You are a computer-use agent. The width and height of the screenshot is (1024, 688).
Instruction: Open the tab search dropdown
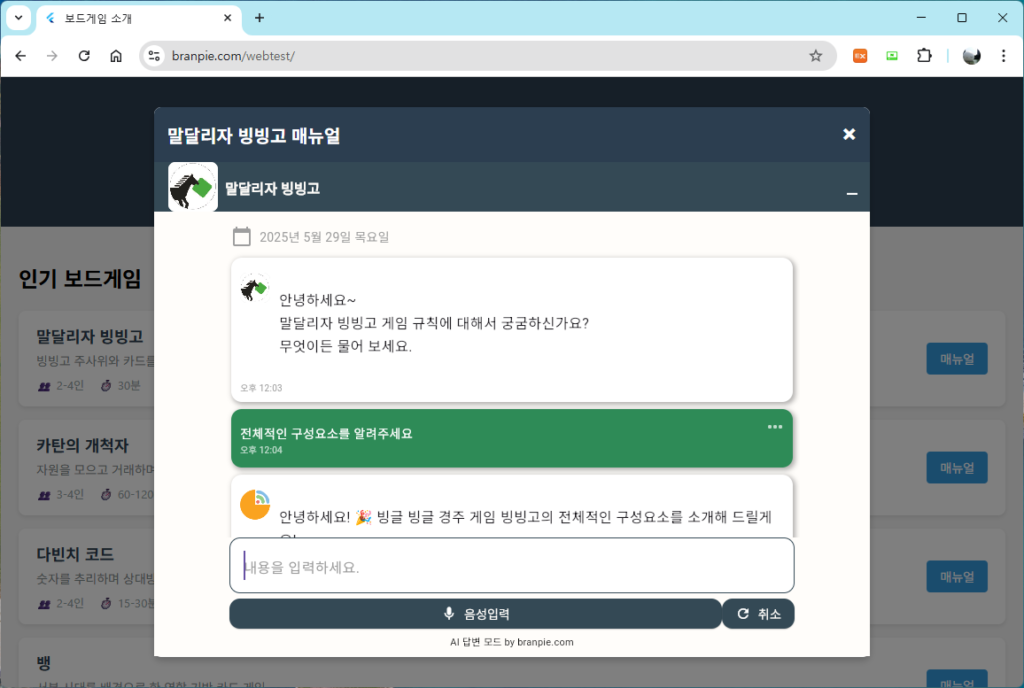(x=18, y=18)
